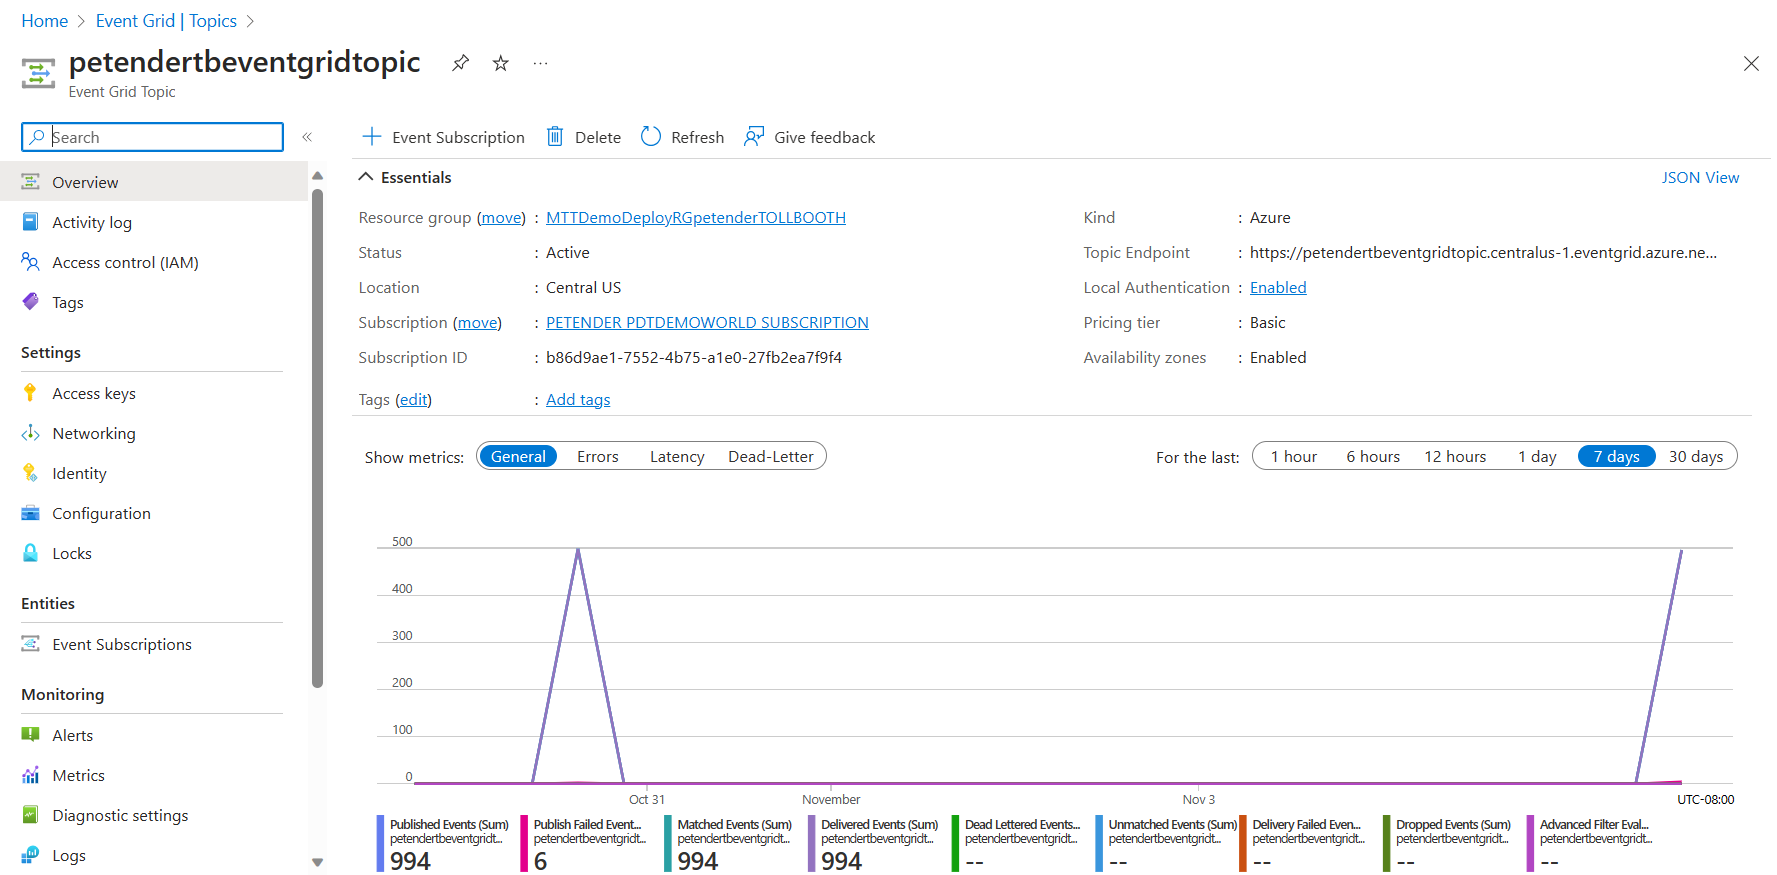Viewport: 1777px width, 875px height.
Task: Set time range to 1 hour
Action: [x=1294, y=456]
